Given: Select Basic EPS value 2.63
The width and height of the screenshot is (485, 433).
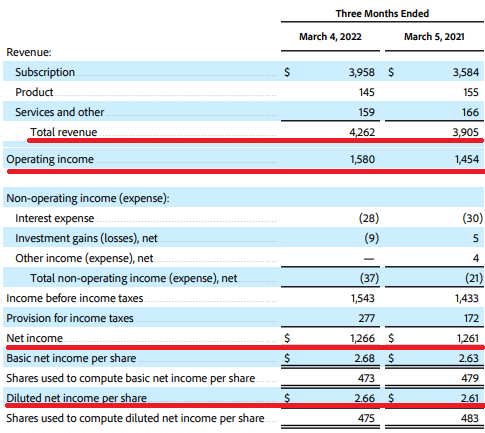Looking at the screenshot, I should pos(469,358).
